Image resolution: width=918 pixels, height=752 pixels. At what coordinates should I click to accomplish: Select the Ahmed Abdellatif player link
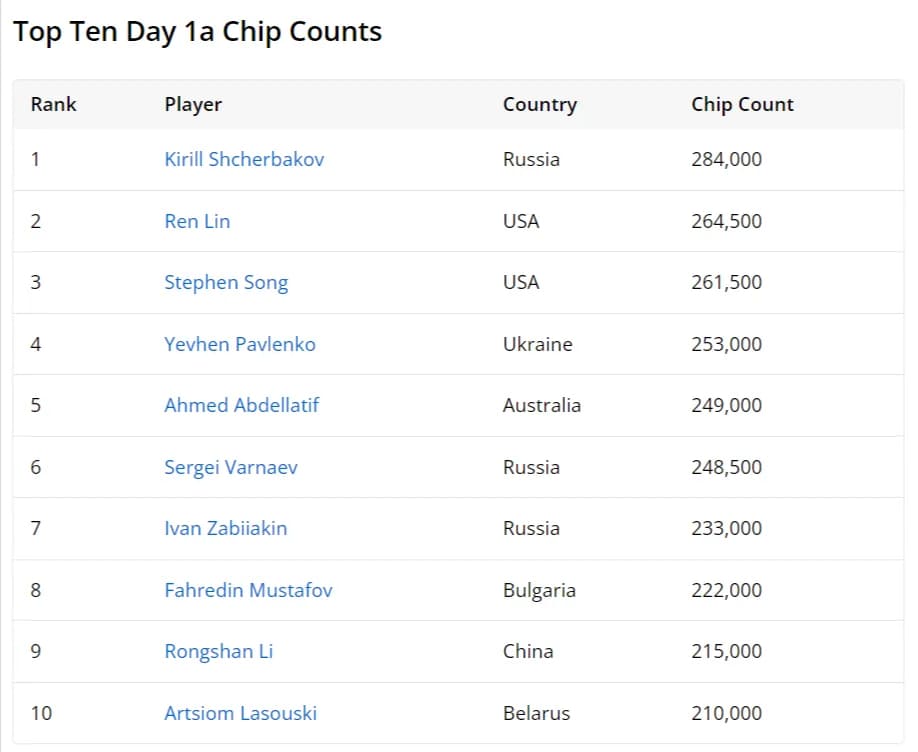(242, 405)
